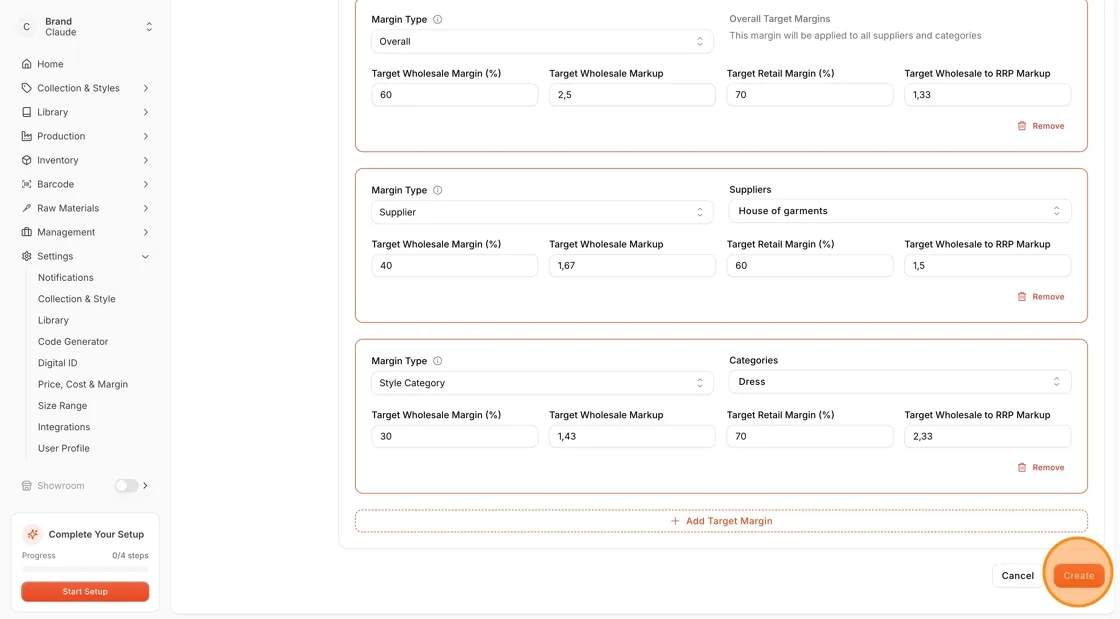This screenshot has height=619, width=1120.
Task: Expand the Production submenu chevron
Action: [146, 136]
